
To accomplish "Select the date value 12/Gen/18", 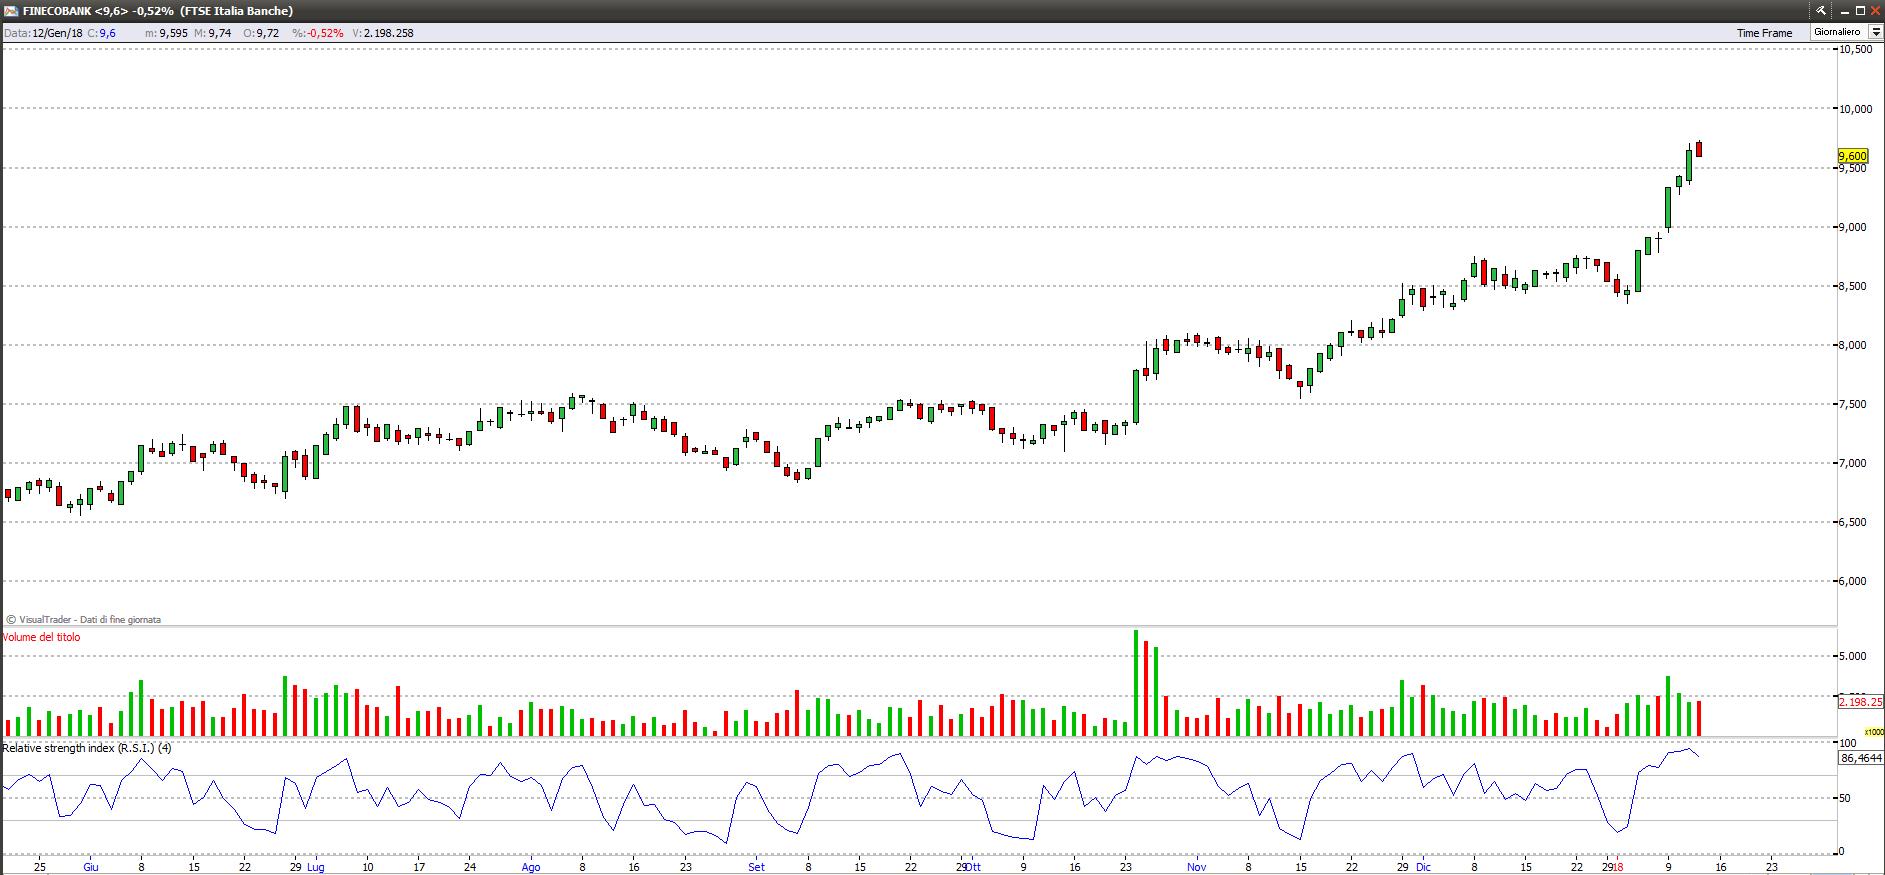I will (58, 33).
